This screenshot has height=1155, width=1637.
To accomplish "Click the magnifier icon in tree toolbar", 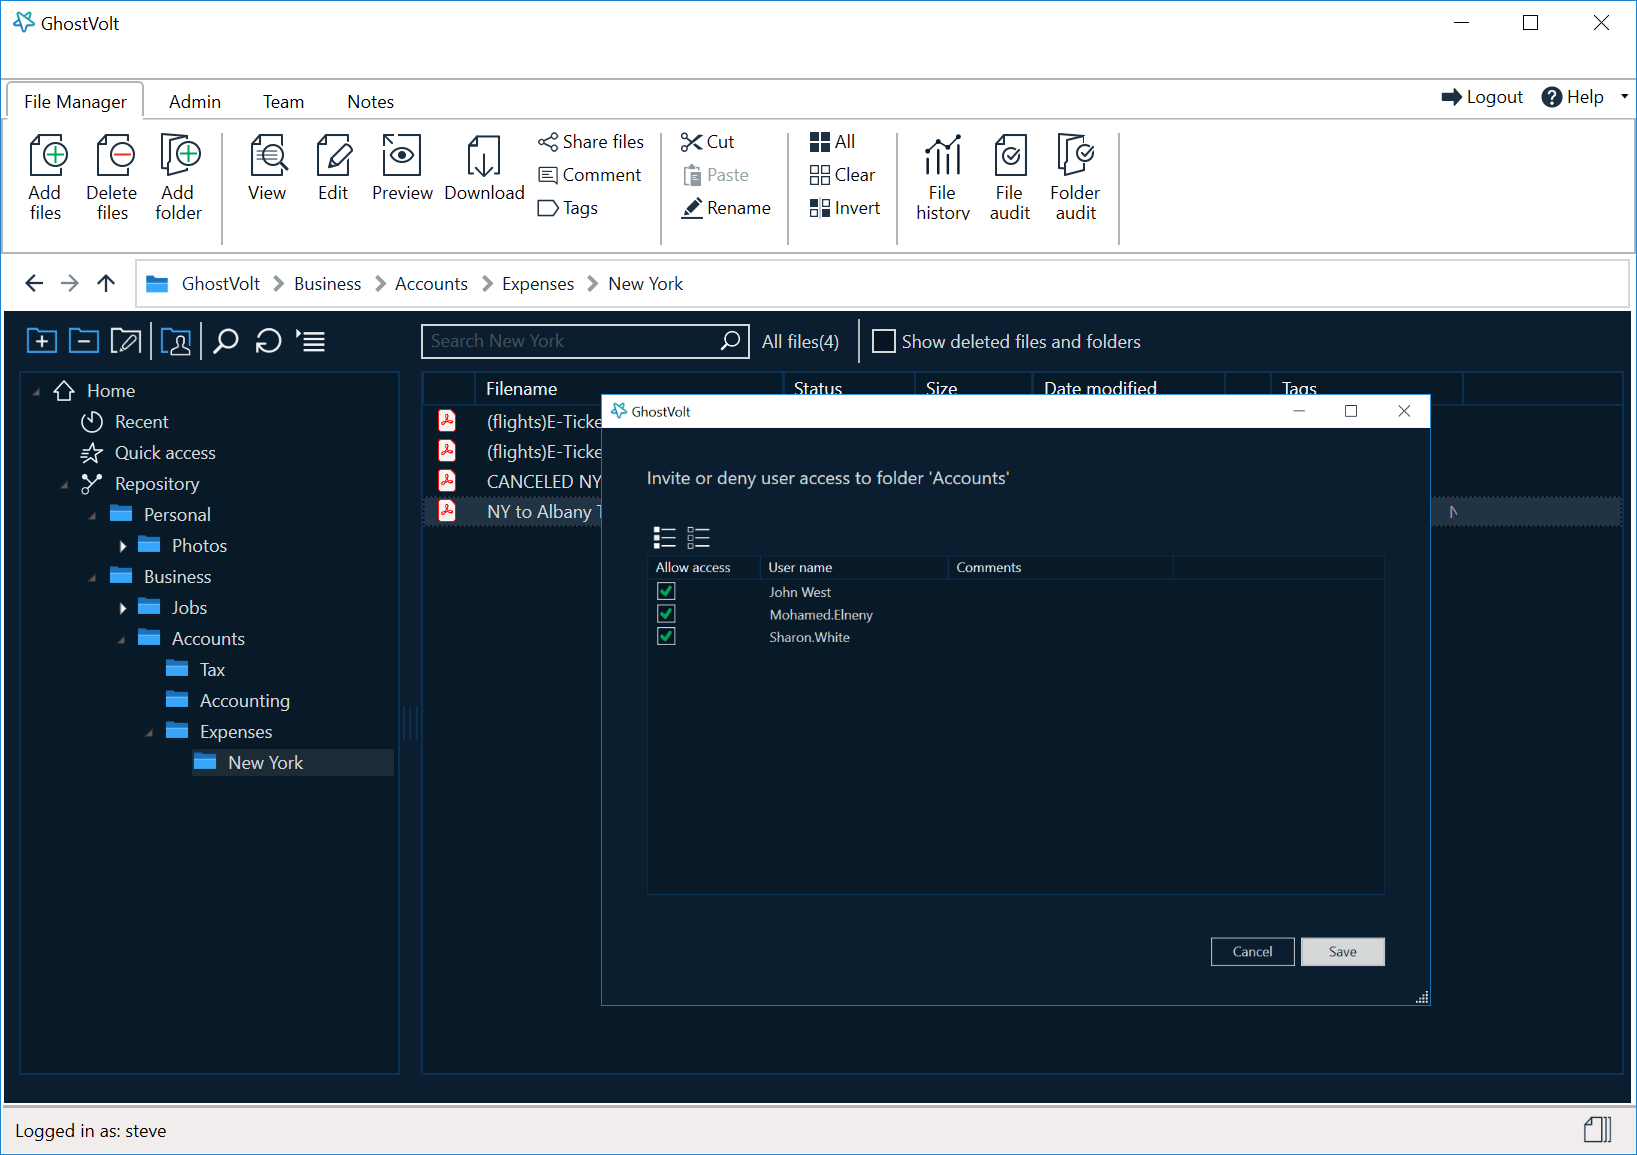I will pos(226,341).
